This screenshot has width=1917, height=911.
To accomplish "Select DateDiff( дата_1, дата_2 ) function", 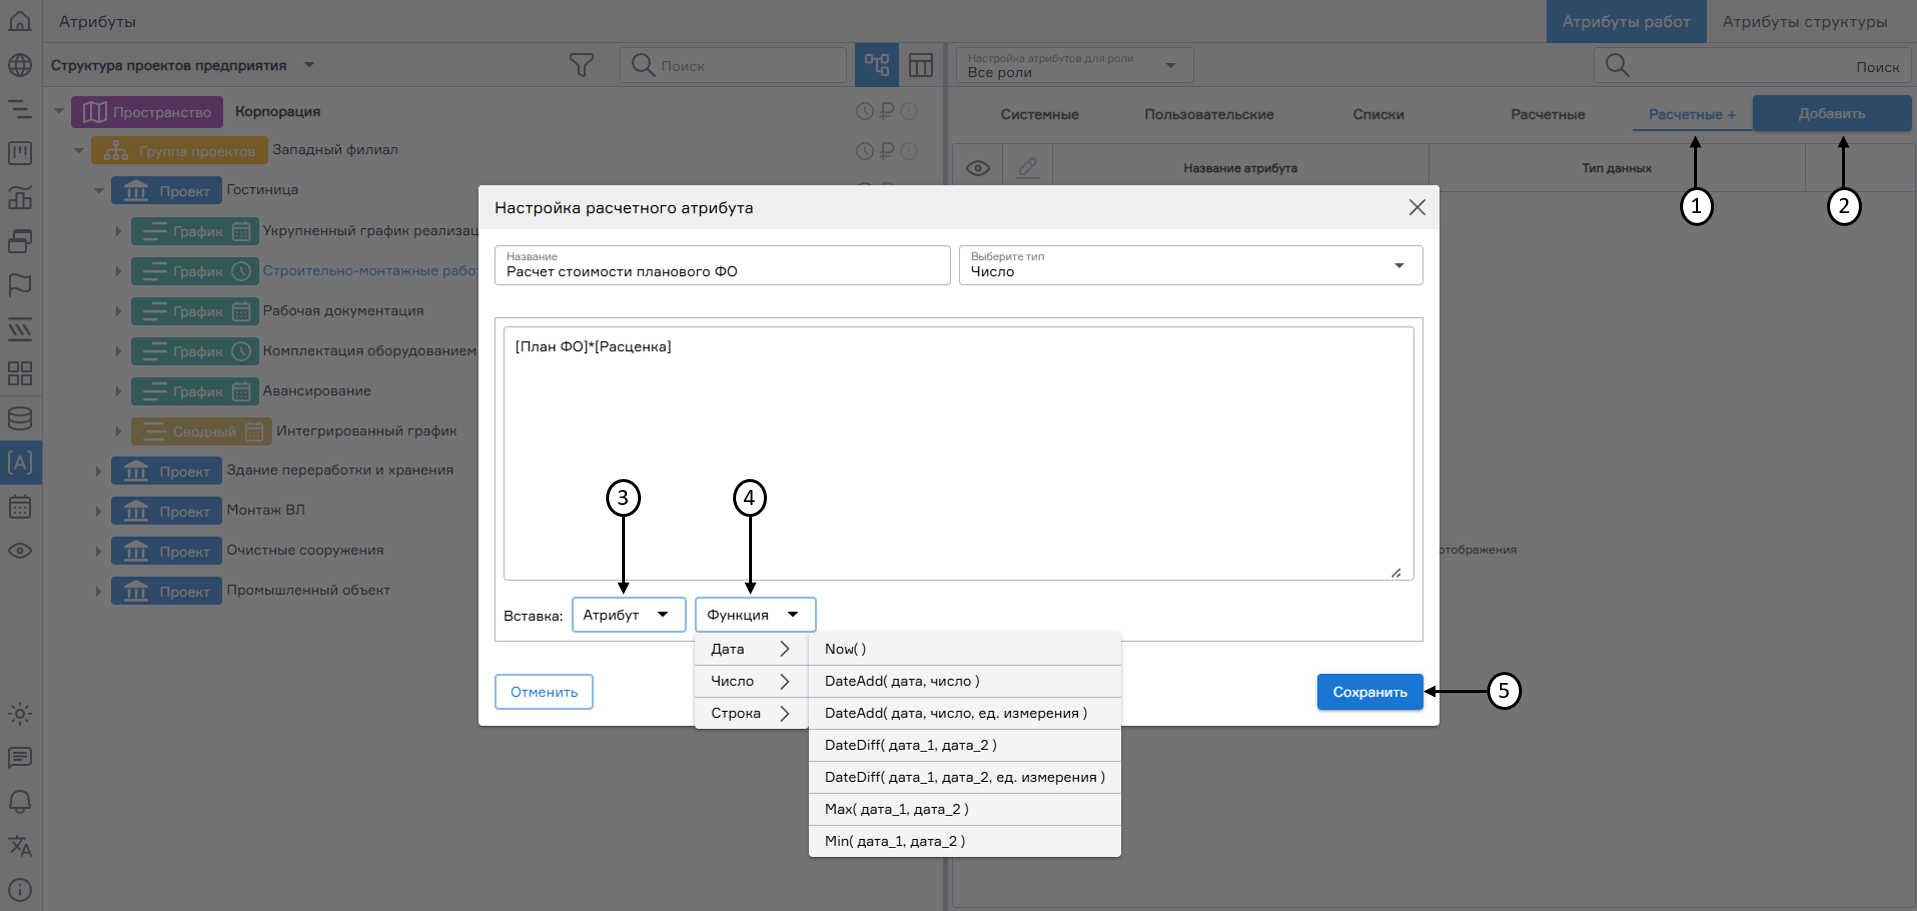I will click(910, 745).
